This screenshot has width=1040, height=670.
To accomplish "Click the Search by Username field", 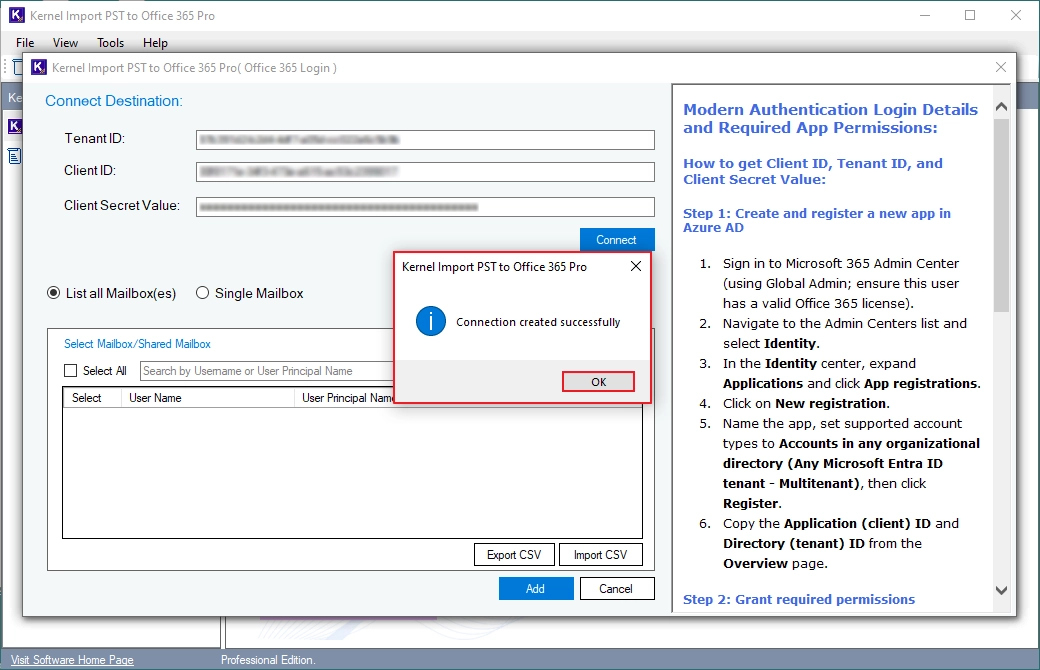I will (x=267, y=371).
